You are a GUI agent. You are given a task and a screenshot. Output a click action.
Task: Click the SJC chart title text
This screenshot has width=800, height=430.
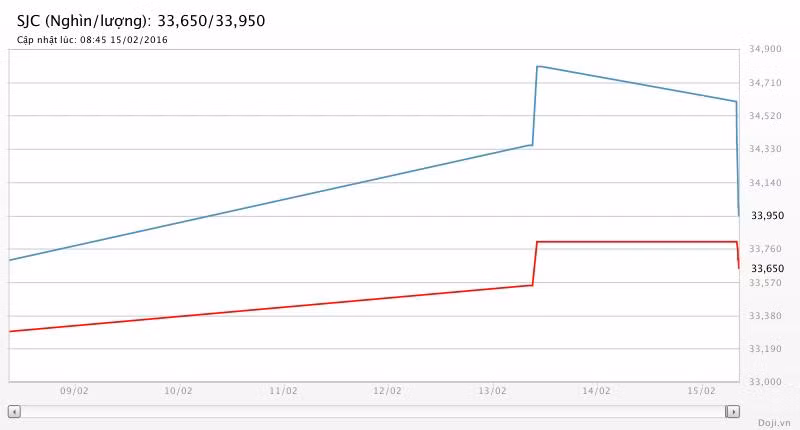coord(141,20)
